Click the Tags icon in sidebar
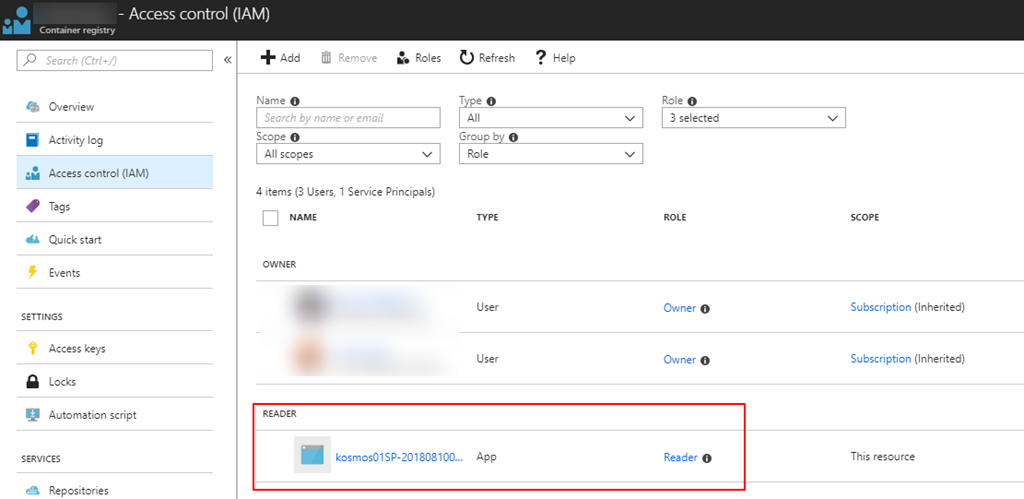The width and height of the screenshot is (1024, 499). (x=32, y=206)
